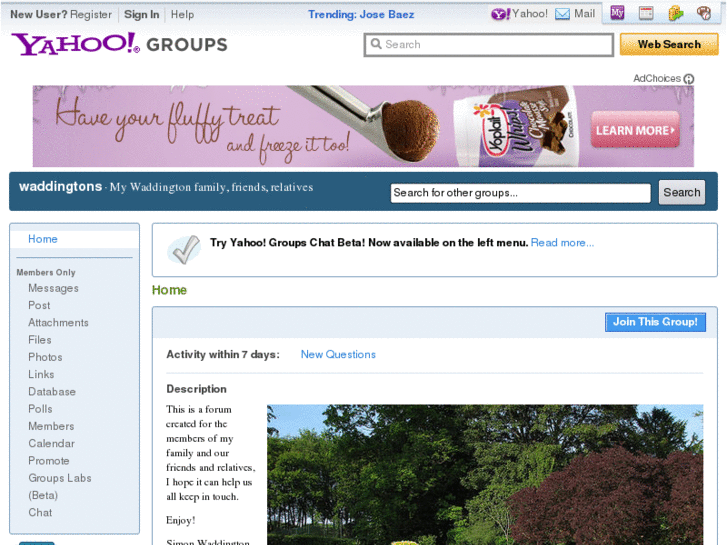Select Home in the left menu
Viewport: 727px width, 545px height.
[43, 239]
